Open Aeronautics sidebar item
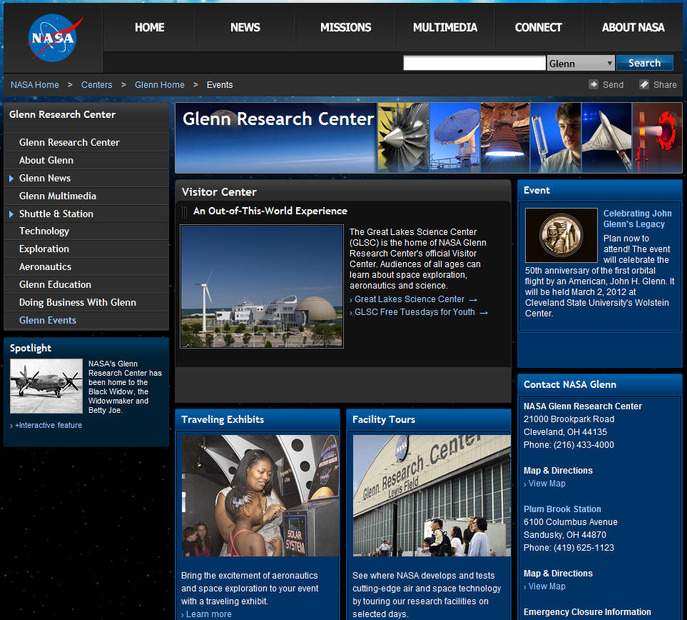Screen dimensions: 687x620 coord(45,267)
